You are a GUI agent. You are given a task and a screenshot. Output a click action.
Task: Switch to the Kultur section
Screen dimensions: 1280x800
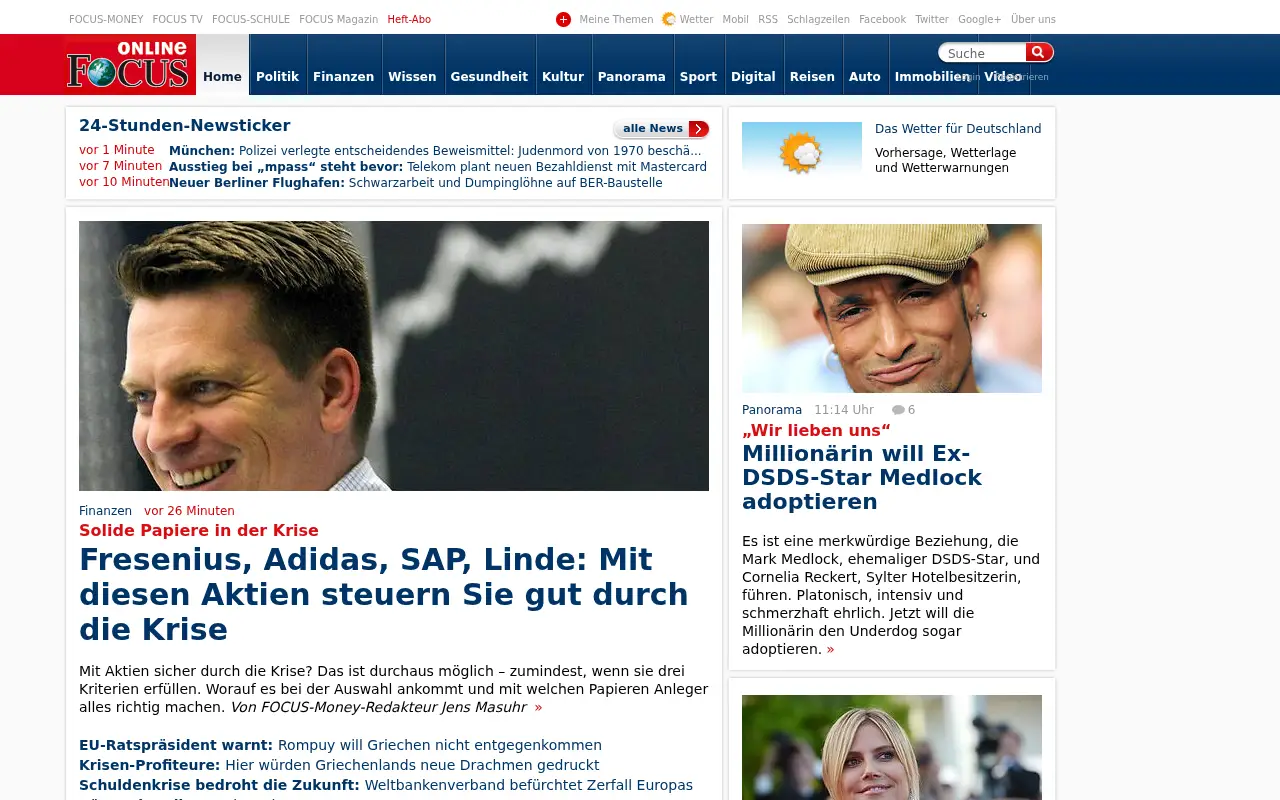point(563,77)
